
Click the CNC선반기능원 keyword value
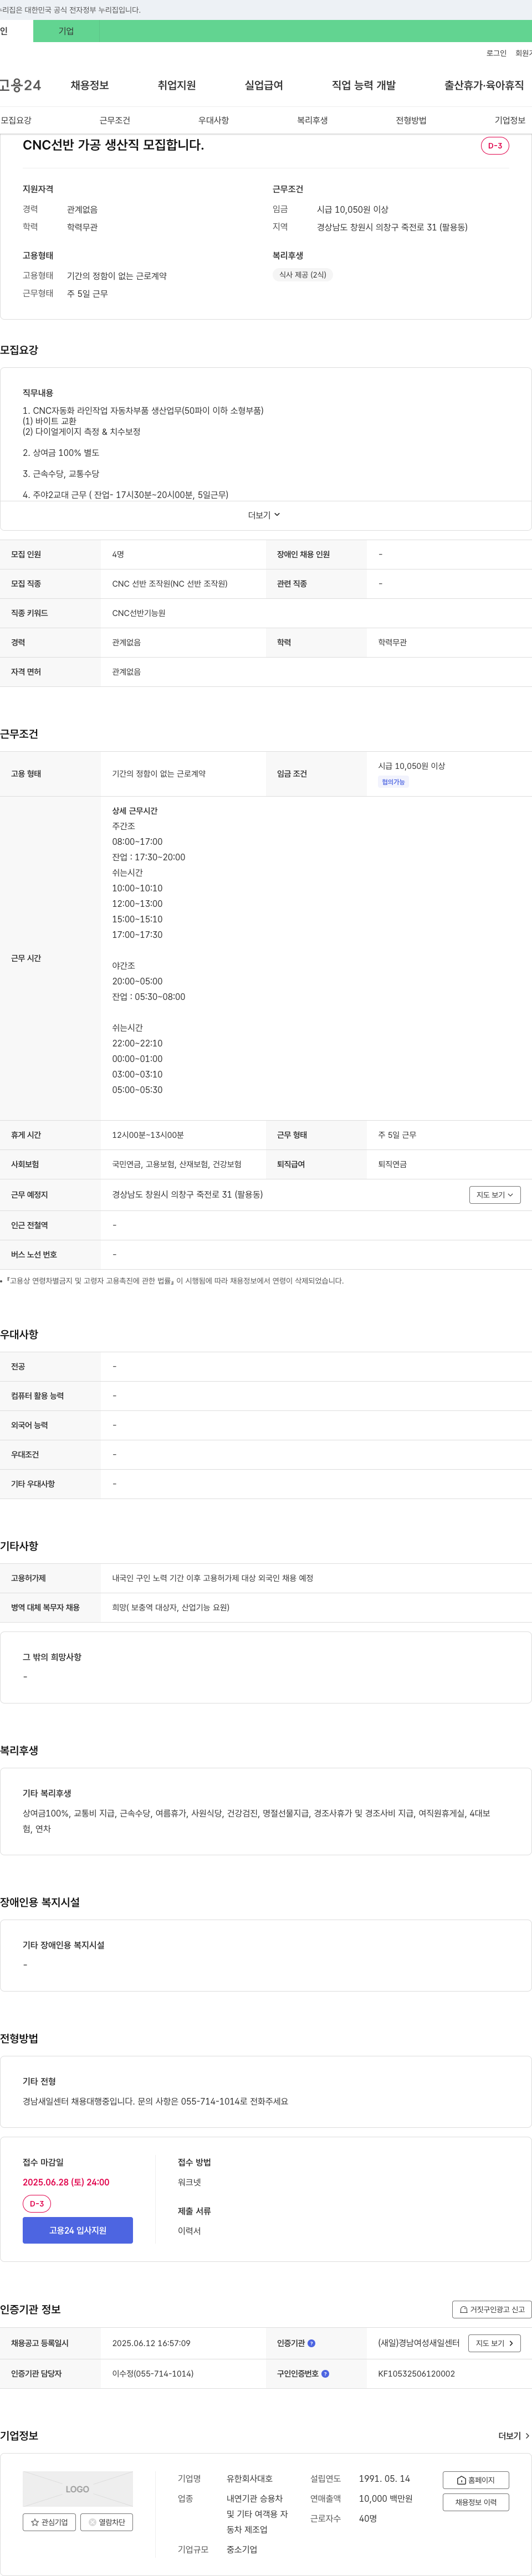[x=139, y=613]
